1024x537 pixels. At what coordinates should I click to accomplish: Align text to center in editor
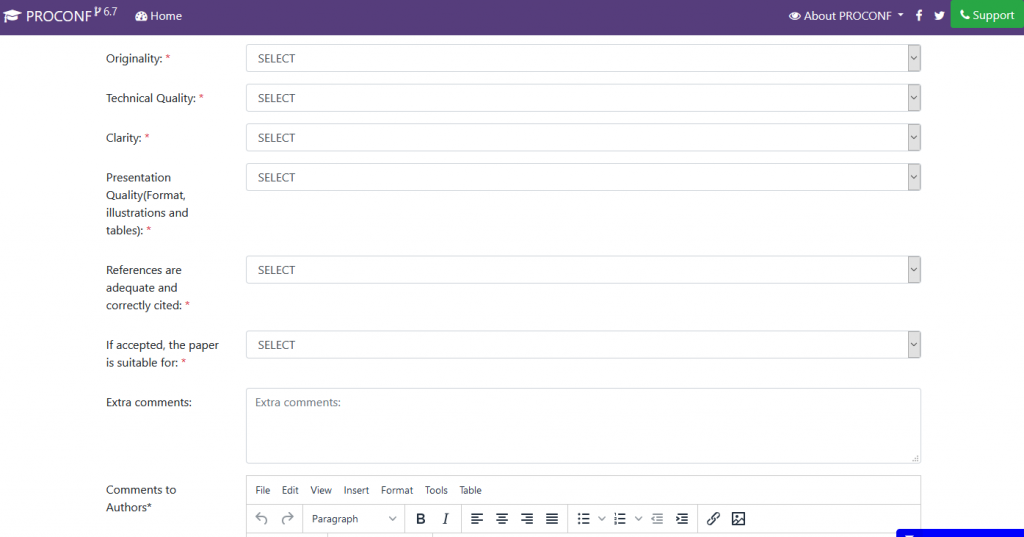click(x=502, y=519)
